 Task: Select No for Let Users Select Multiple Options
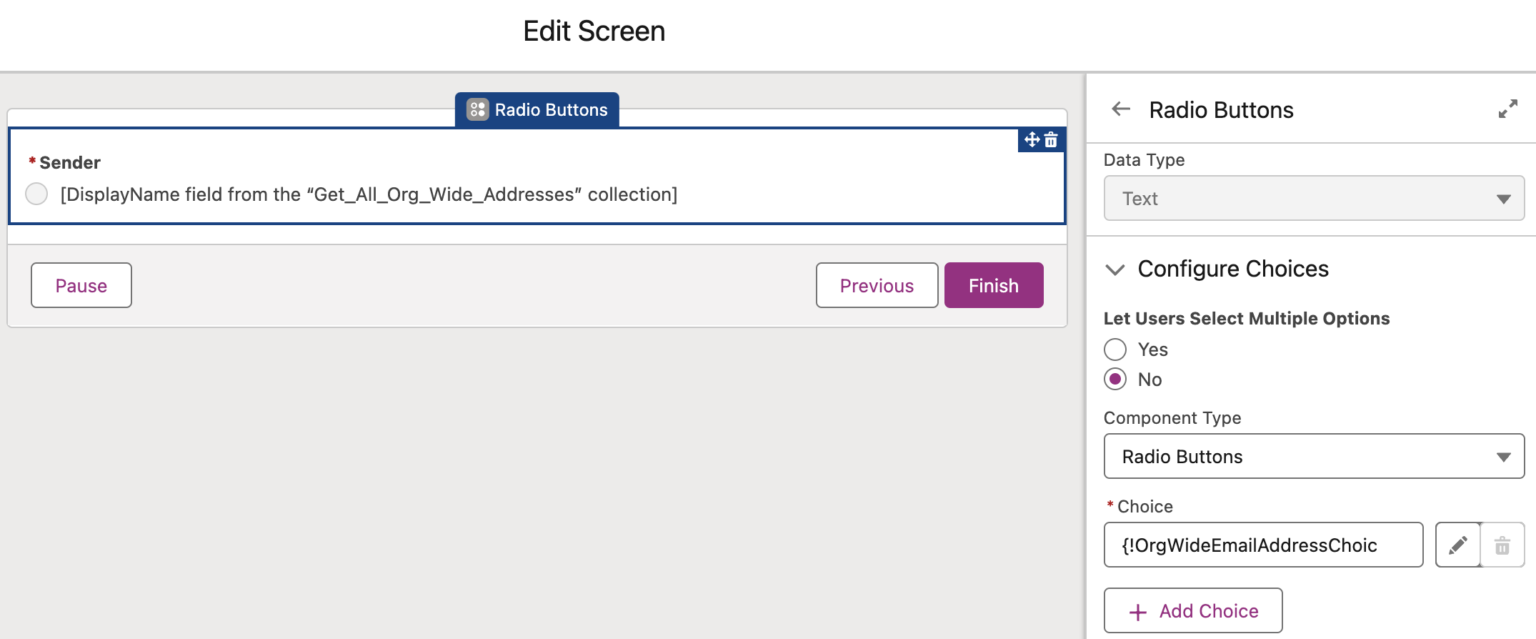(x=1115, y=379)
